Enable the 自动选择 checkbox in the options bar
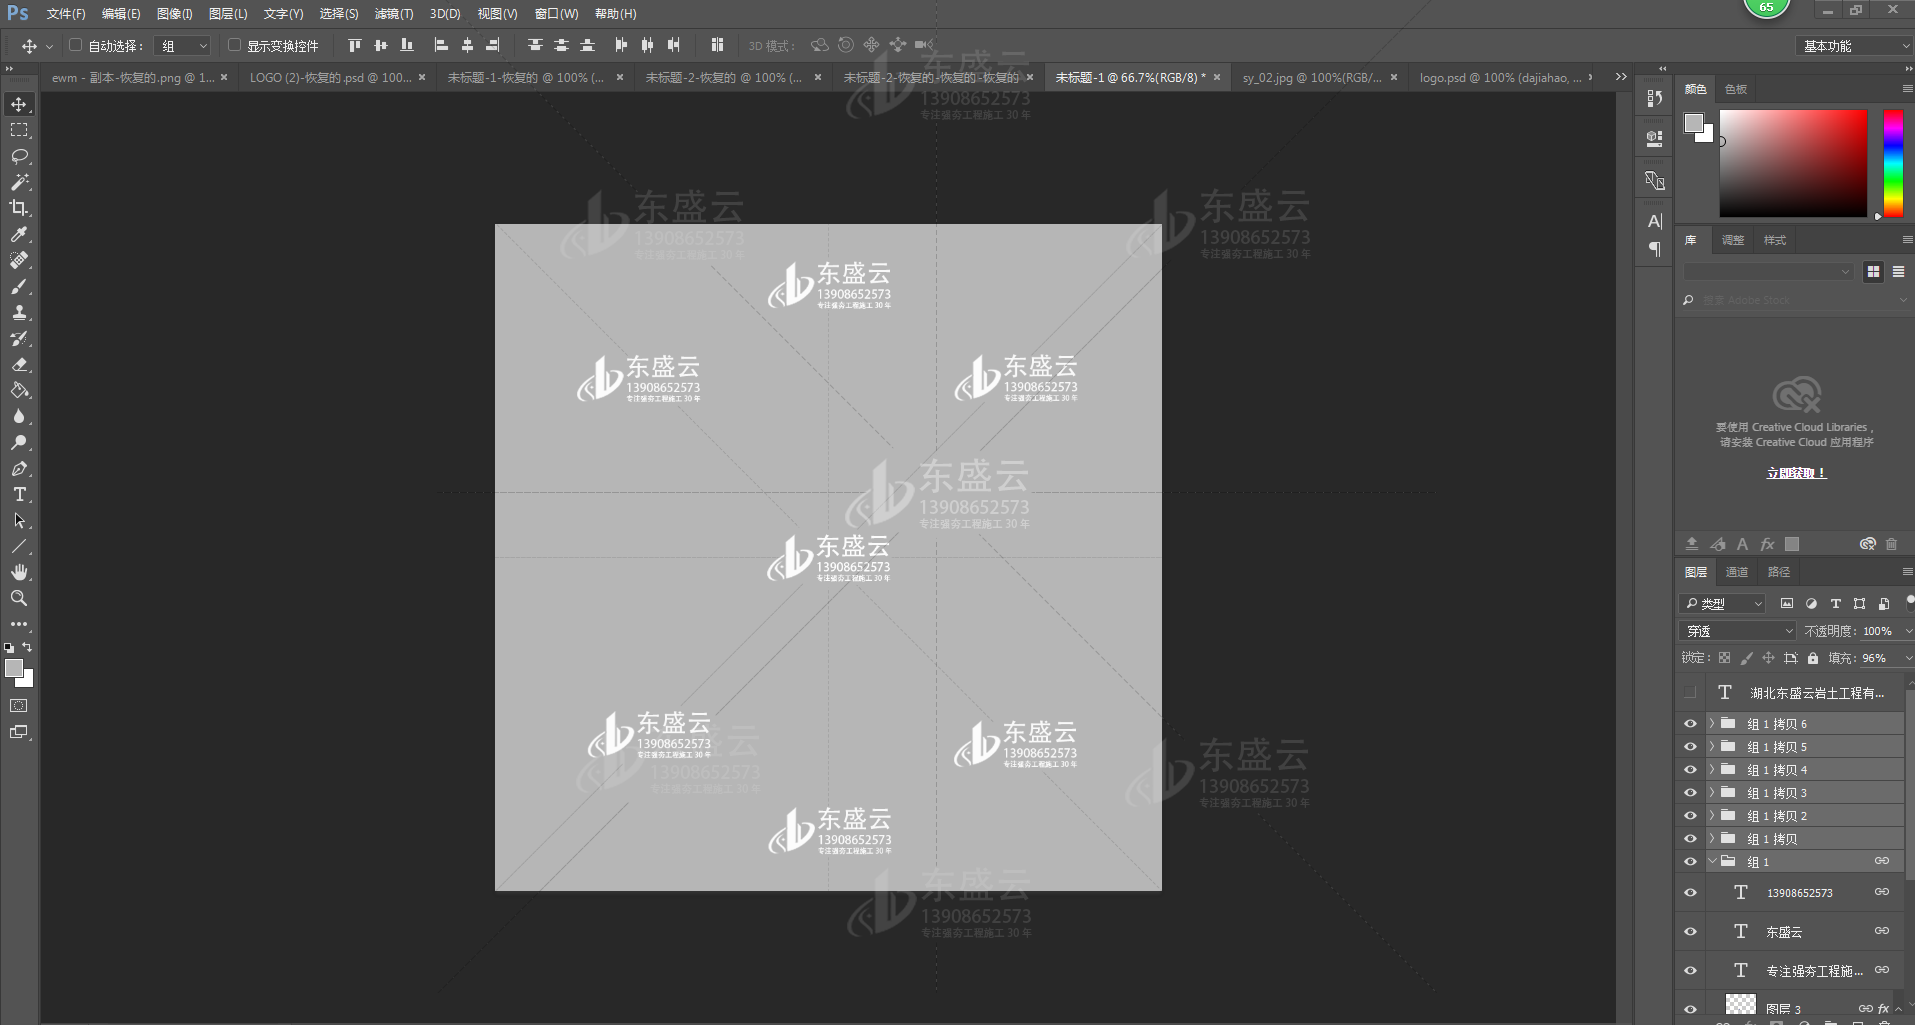This screenshot has width=1915, height=1025. click(75, 45)
